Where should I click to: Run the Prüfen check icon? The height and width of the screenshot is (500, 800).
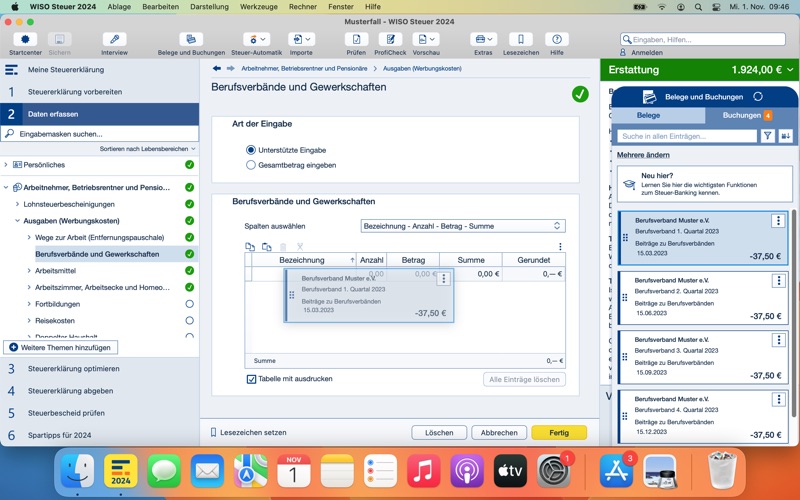point(356,39)
